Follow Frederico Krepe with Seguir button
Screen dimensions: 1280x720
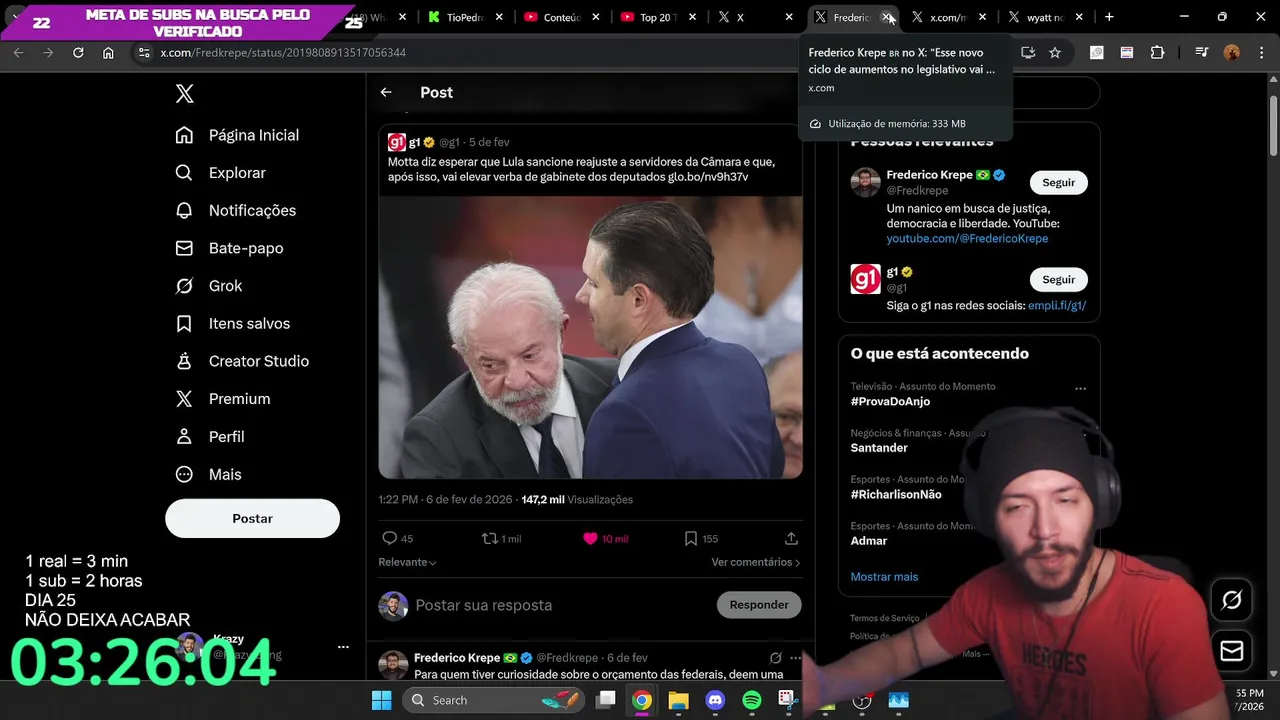pos(1058,183)
